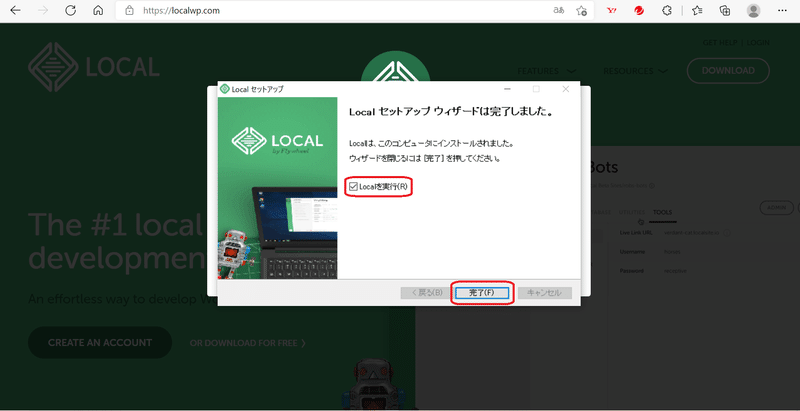Click the 完了(F) finish button
Viewport: 800px width, 411px height.
coord(482,293)
